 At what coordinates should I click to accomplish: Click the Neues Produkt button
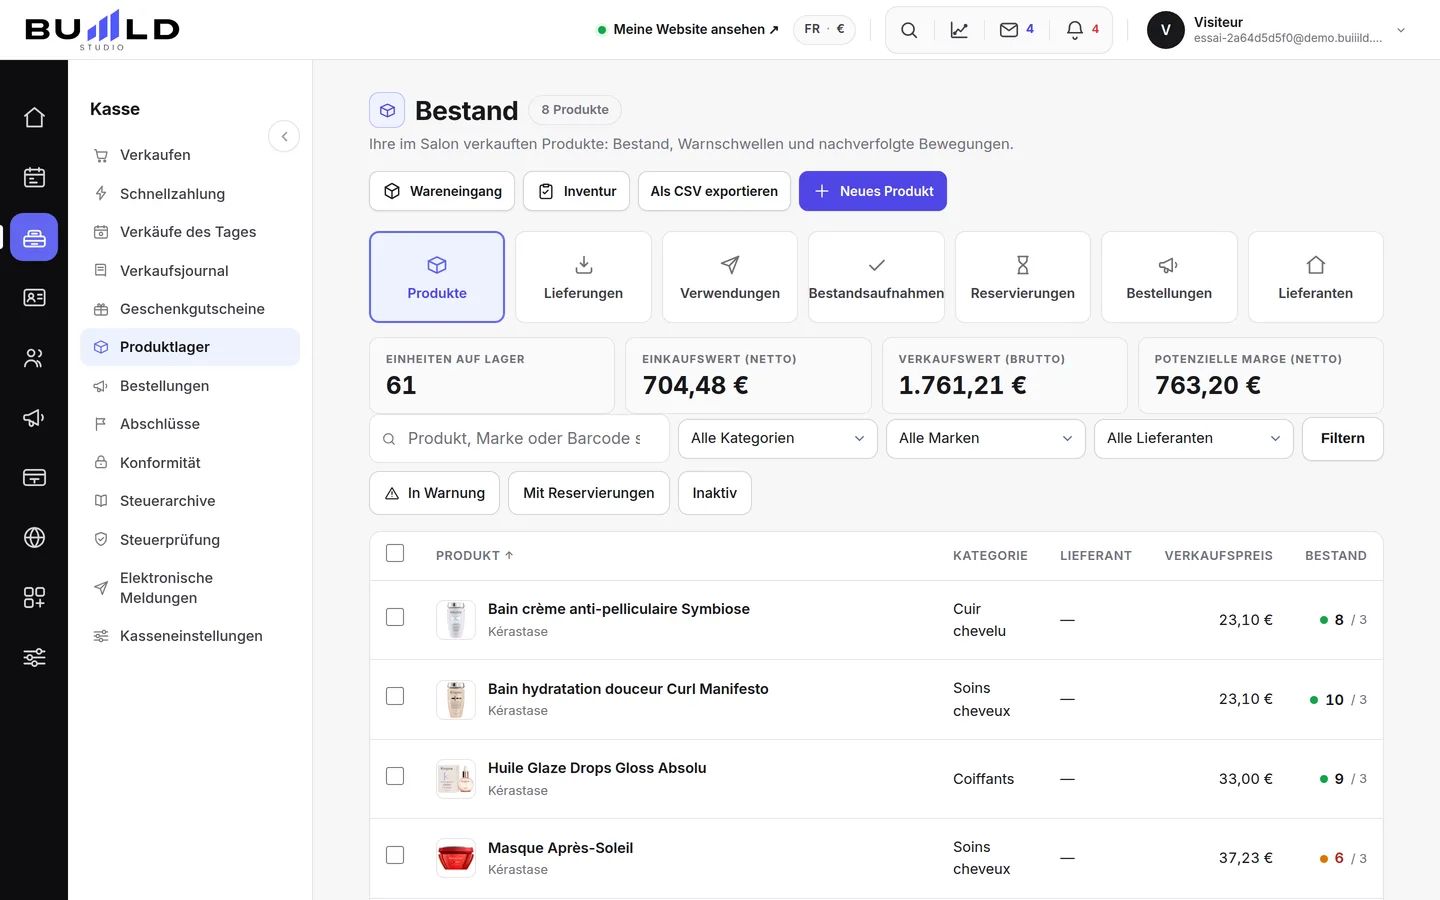pyautogui.click(x=873, y=191)
